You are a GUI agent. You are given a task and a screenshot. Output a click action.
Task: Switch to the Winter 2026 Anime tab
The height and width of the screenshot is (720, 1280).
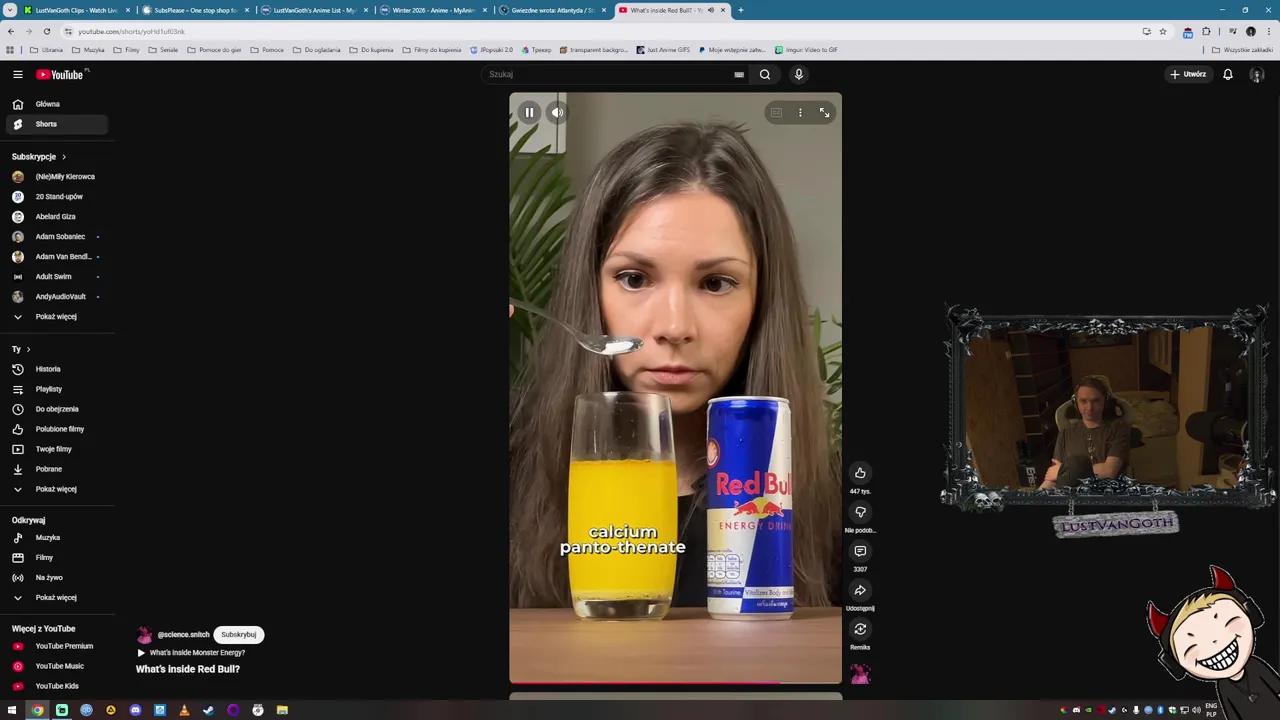pos(433,10)
